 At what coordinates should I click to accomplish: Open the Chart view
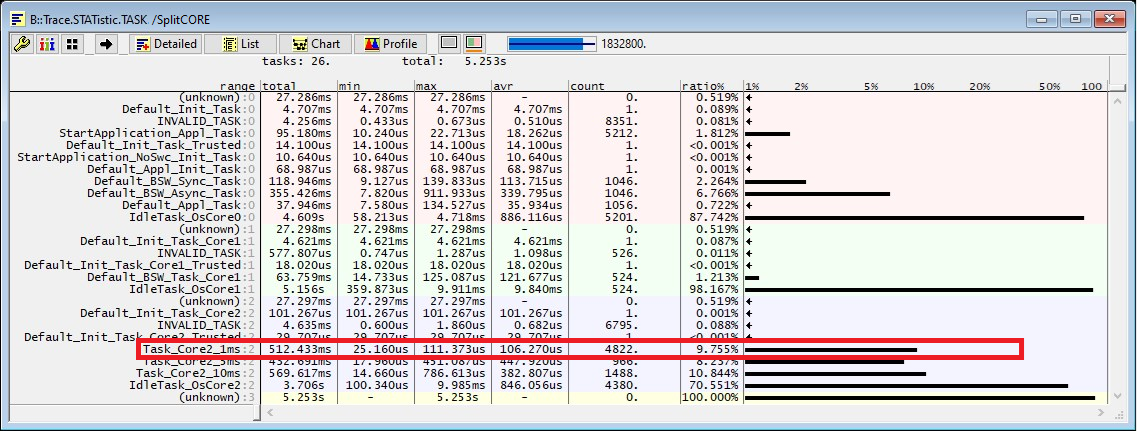(315, 44)
